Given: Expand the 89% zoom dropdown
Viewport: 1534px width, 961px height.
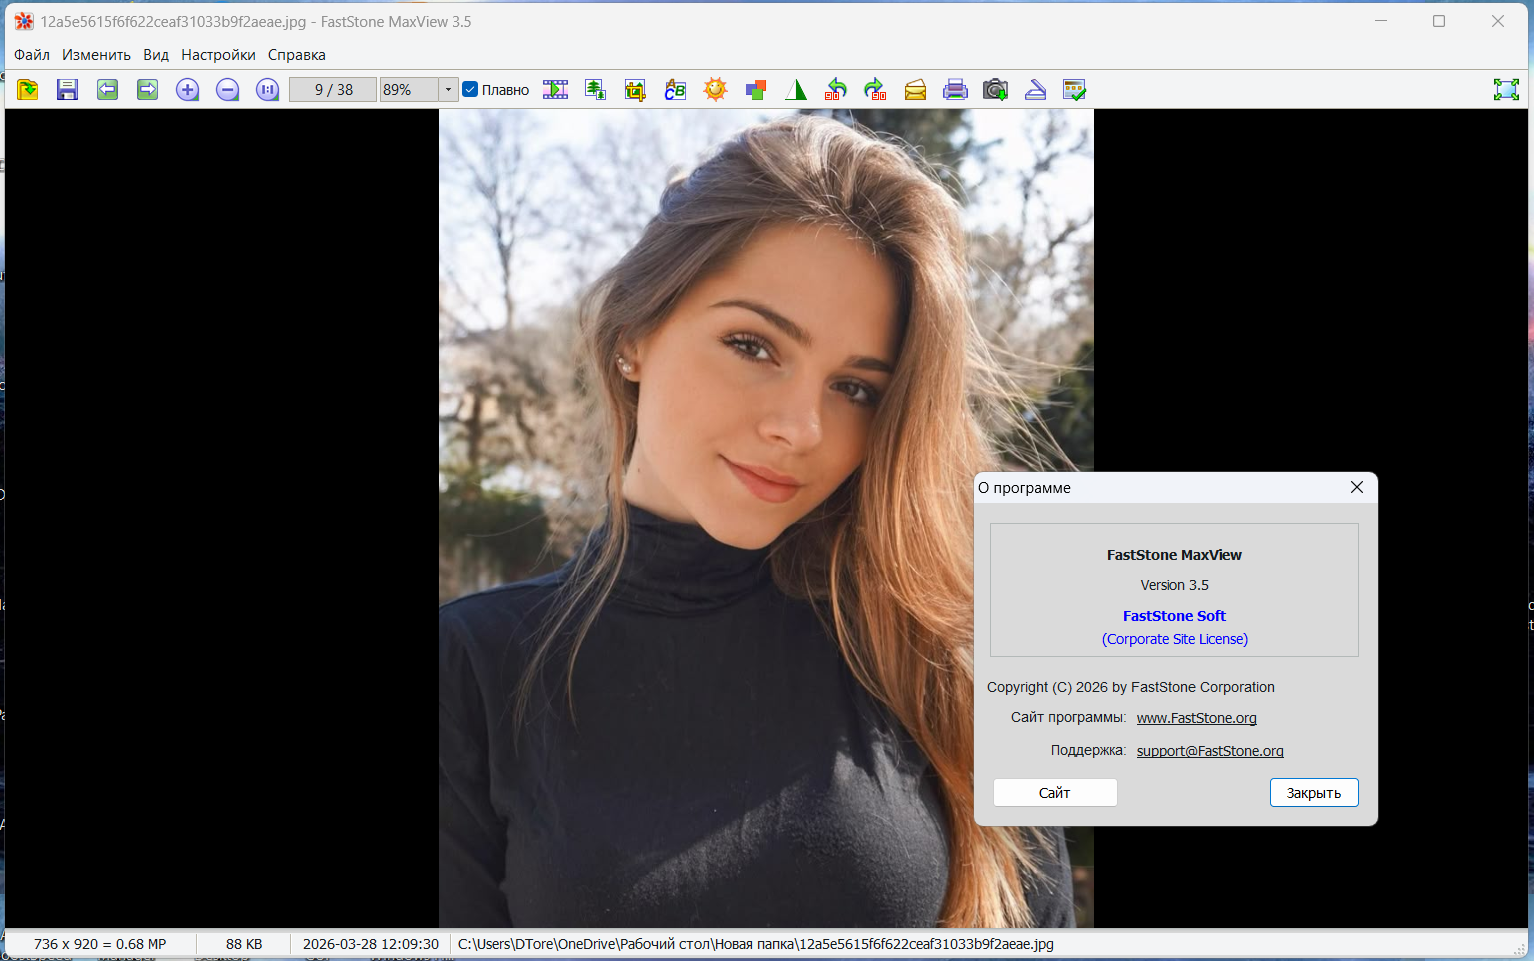Looking at the screenshot, I should pyautogui.click(x=448, y=90).
